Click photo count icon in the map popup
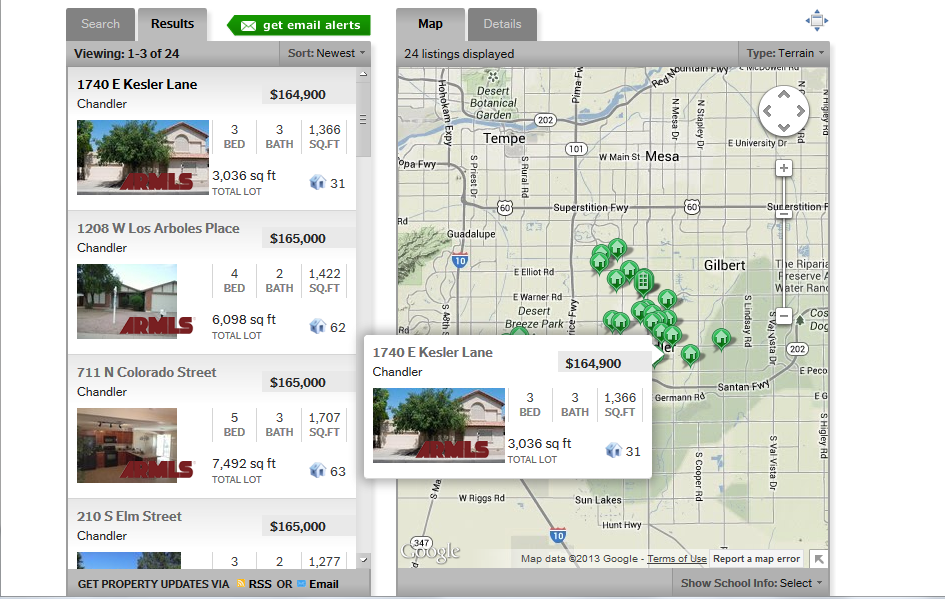This screenshot has width=945, height=599. click(x=613, y=451)
